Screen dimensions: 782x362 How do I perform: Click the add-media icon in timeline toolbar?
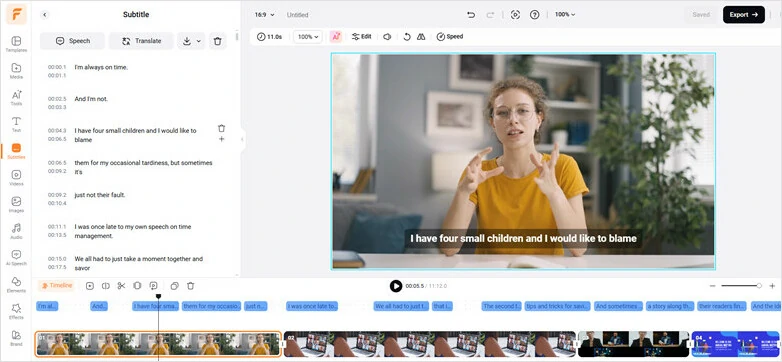pos(90,286)
